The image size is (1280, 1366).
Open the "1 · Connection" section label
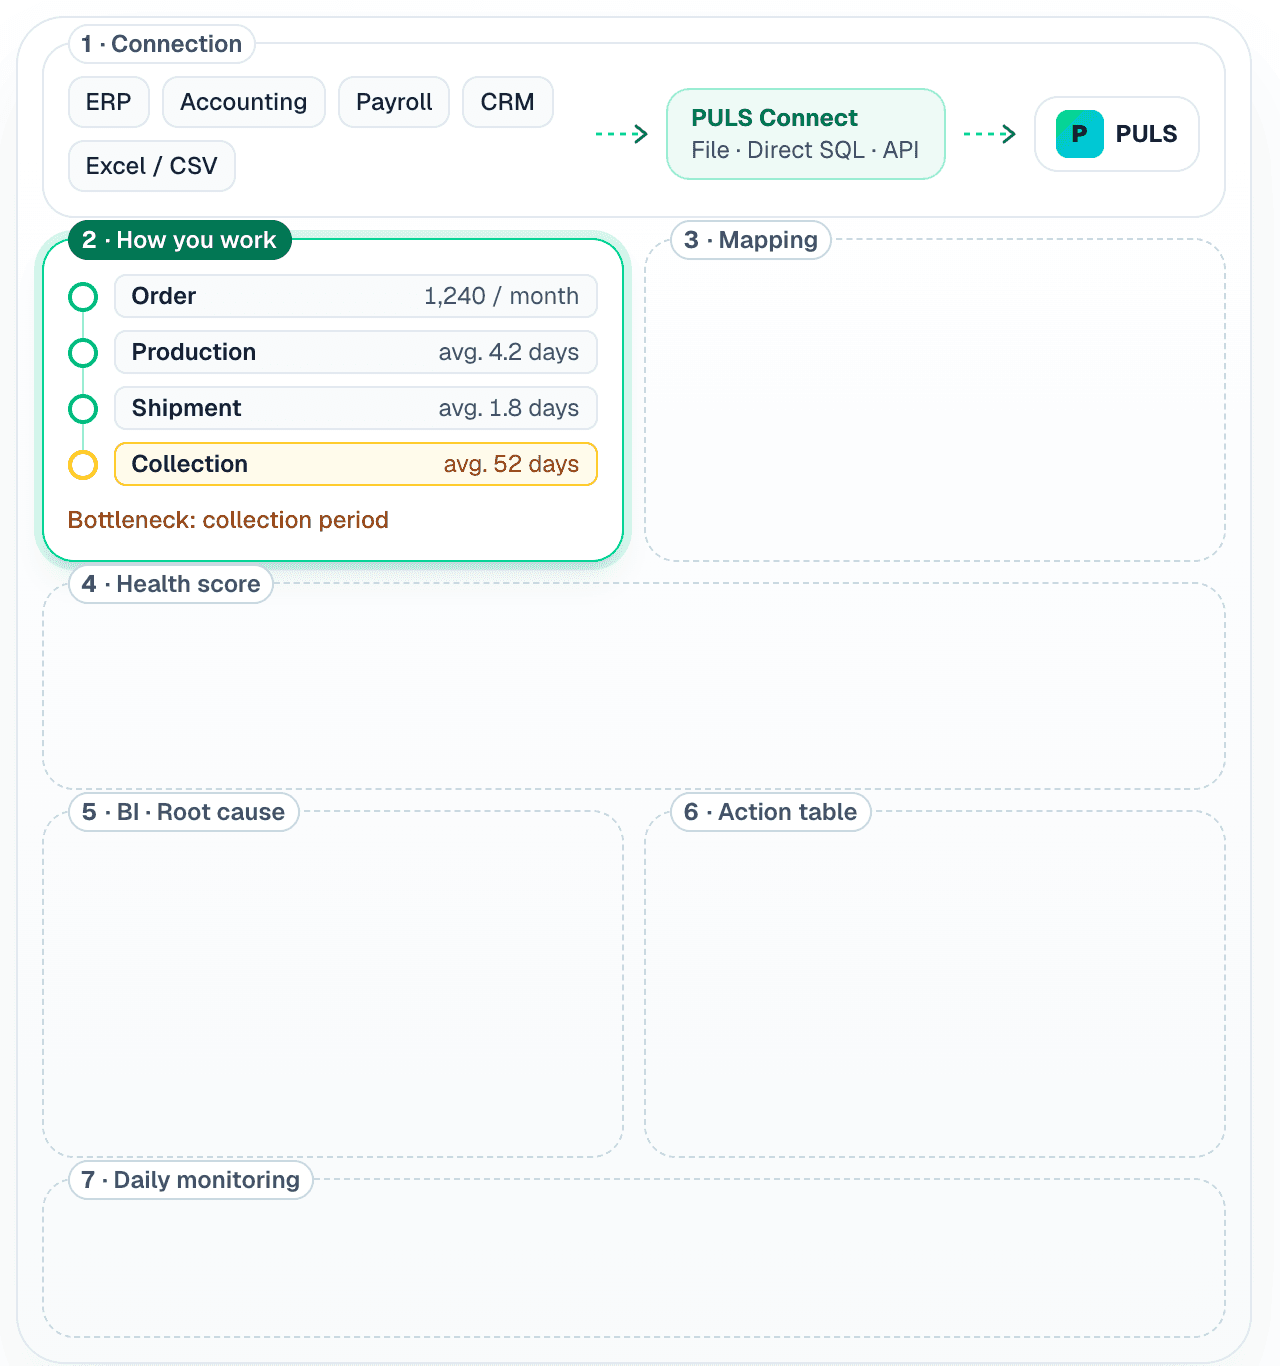[162, 44]
